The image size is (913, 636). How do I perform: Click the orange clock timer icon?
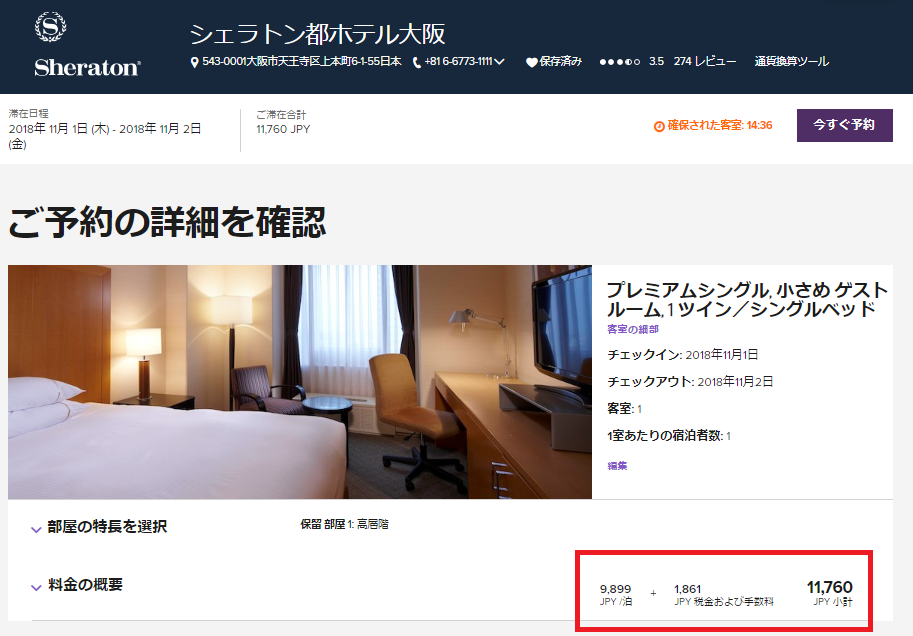(x=659, y=126)
